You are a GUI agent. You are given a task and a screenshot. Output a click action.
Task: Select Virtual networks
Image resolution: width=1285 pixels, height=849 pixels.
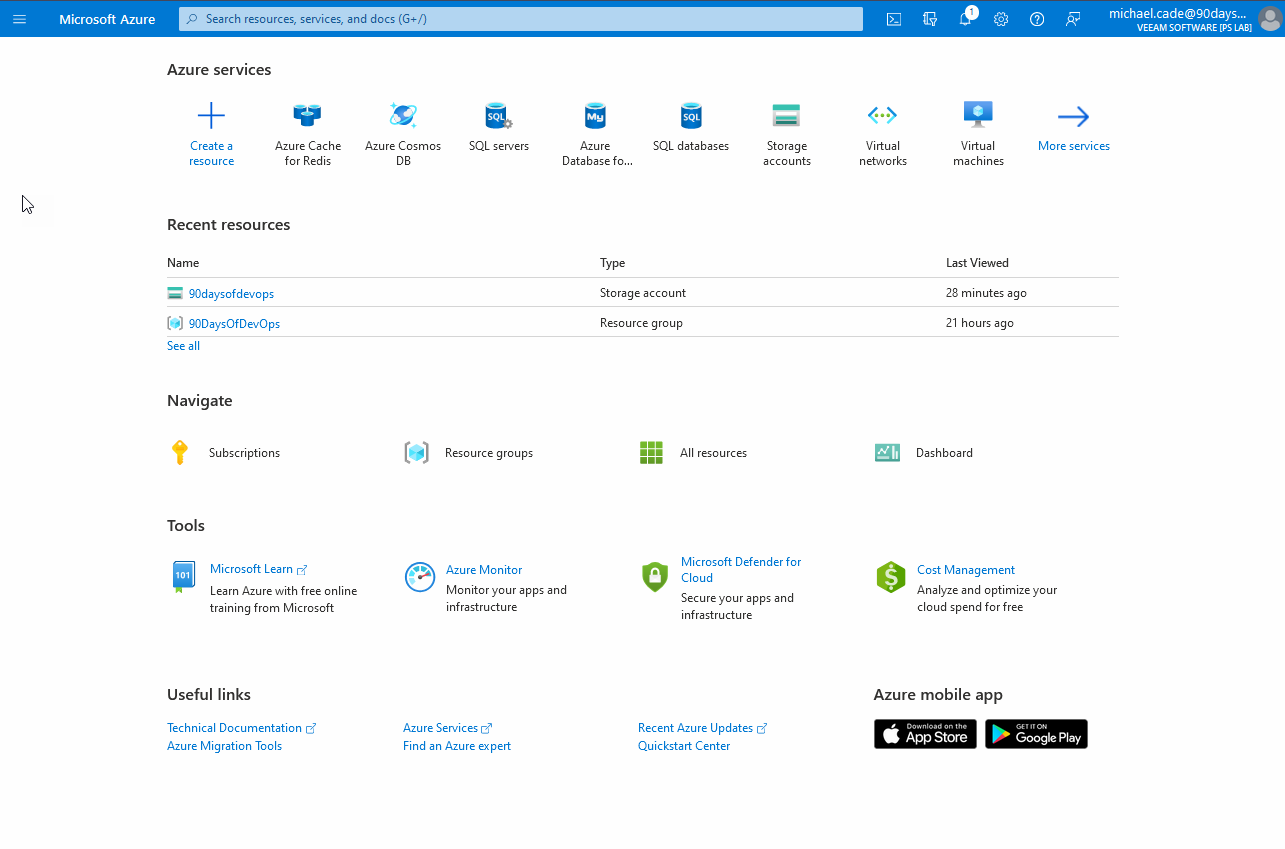pos(882,130)
